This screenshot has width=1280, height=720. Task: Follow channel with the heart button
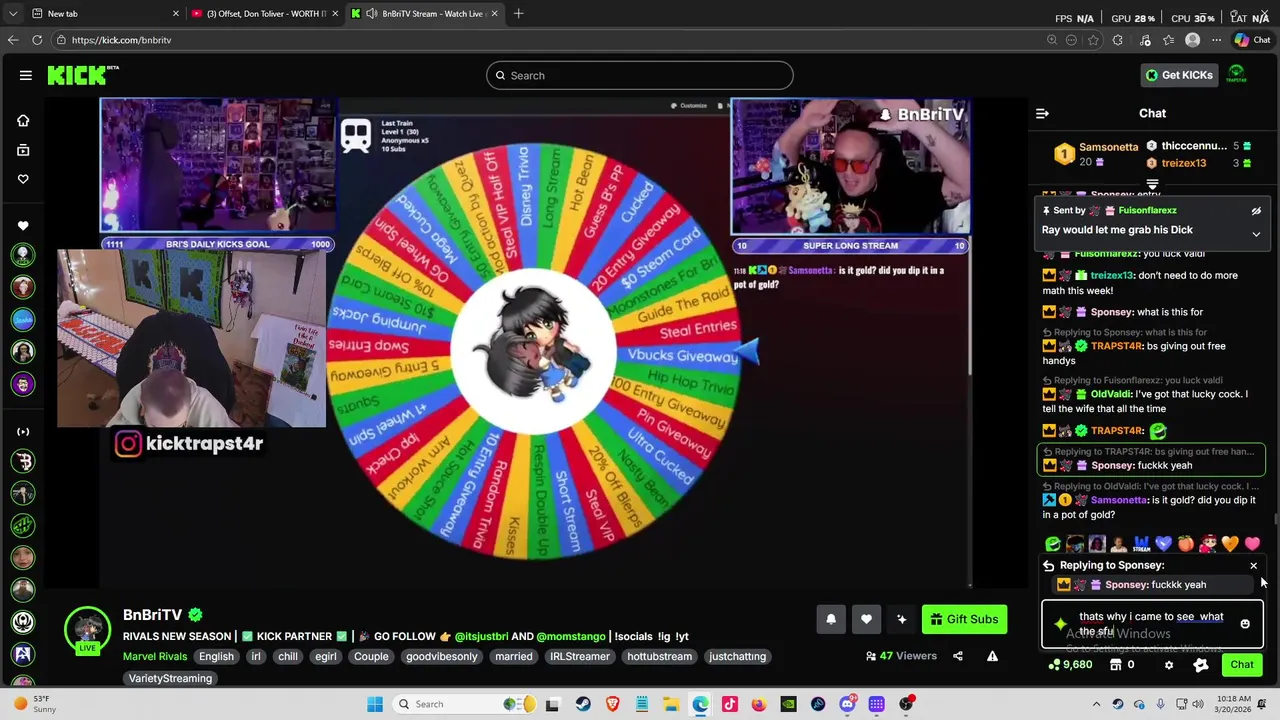[866, 620]
